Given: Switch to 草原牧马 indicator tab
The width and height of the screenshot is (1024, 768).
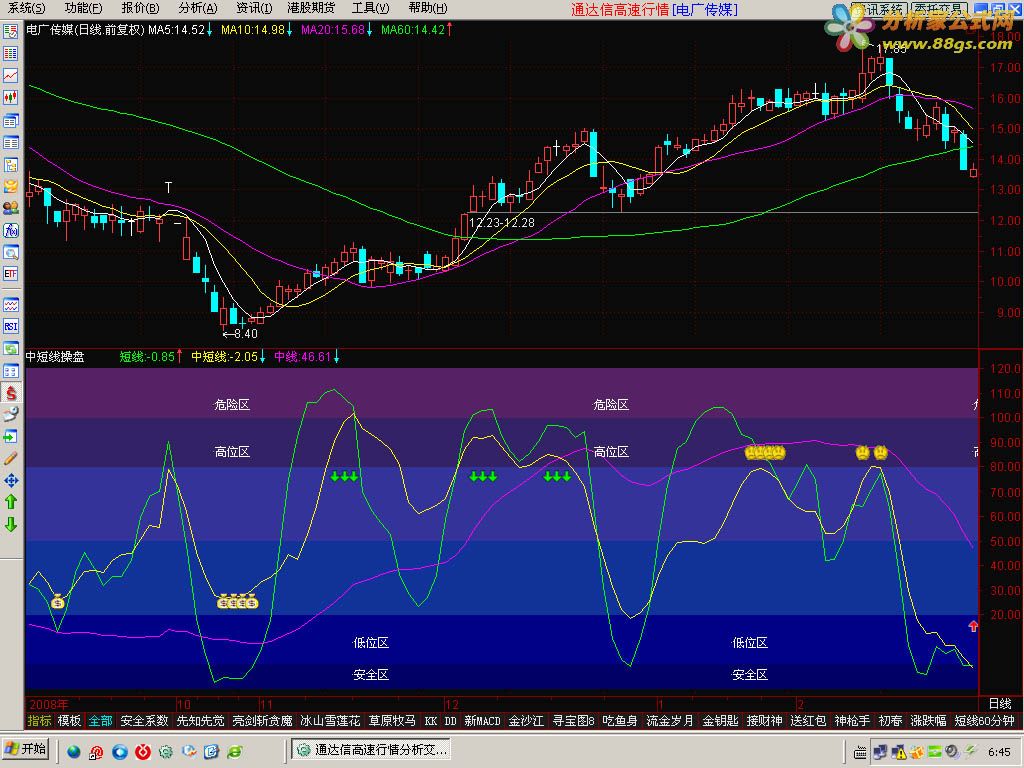Looking at the screenshot, I should pos(392,721).
